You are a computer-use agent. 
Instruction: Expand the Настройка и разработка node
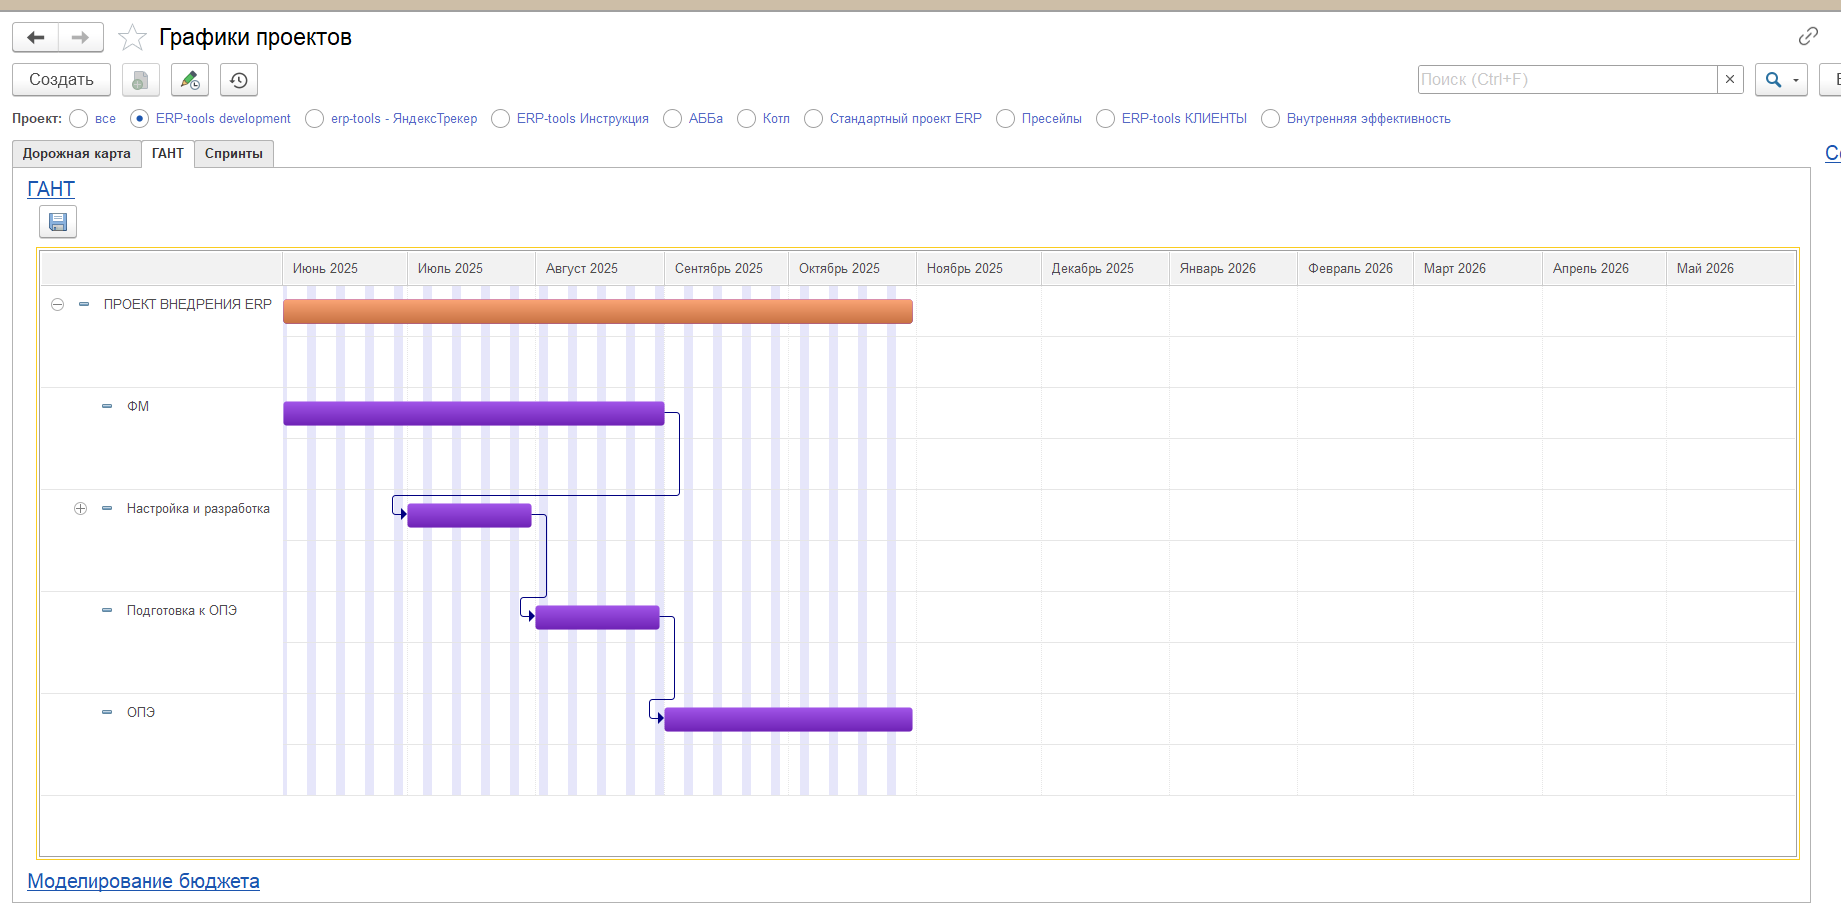(x=81, y=509)
